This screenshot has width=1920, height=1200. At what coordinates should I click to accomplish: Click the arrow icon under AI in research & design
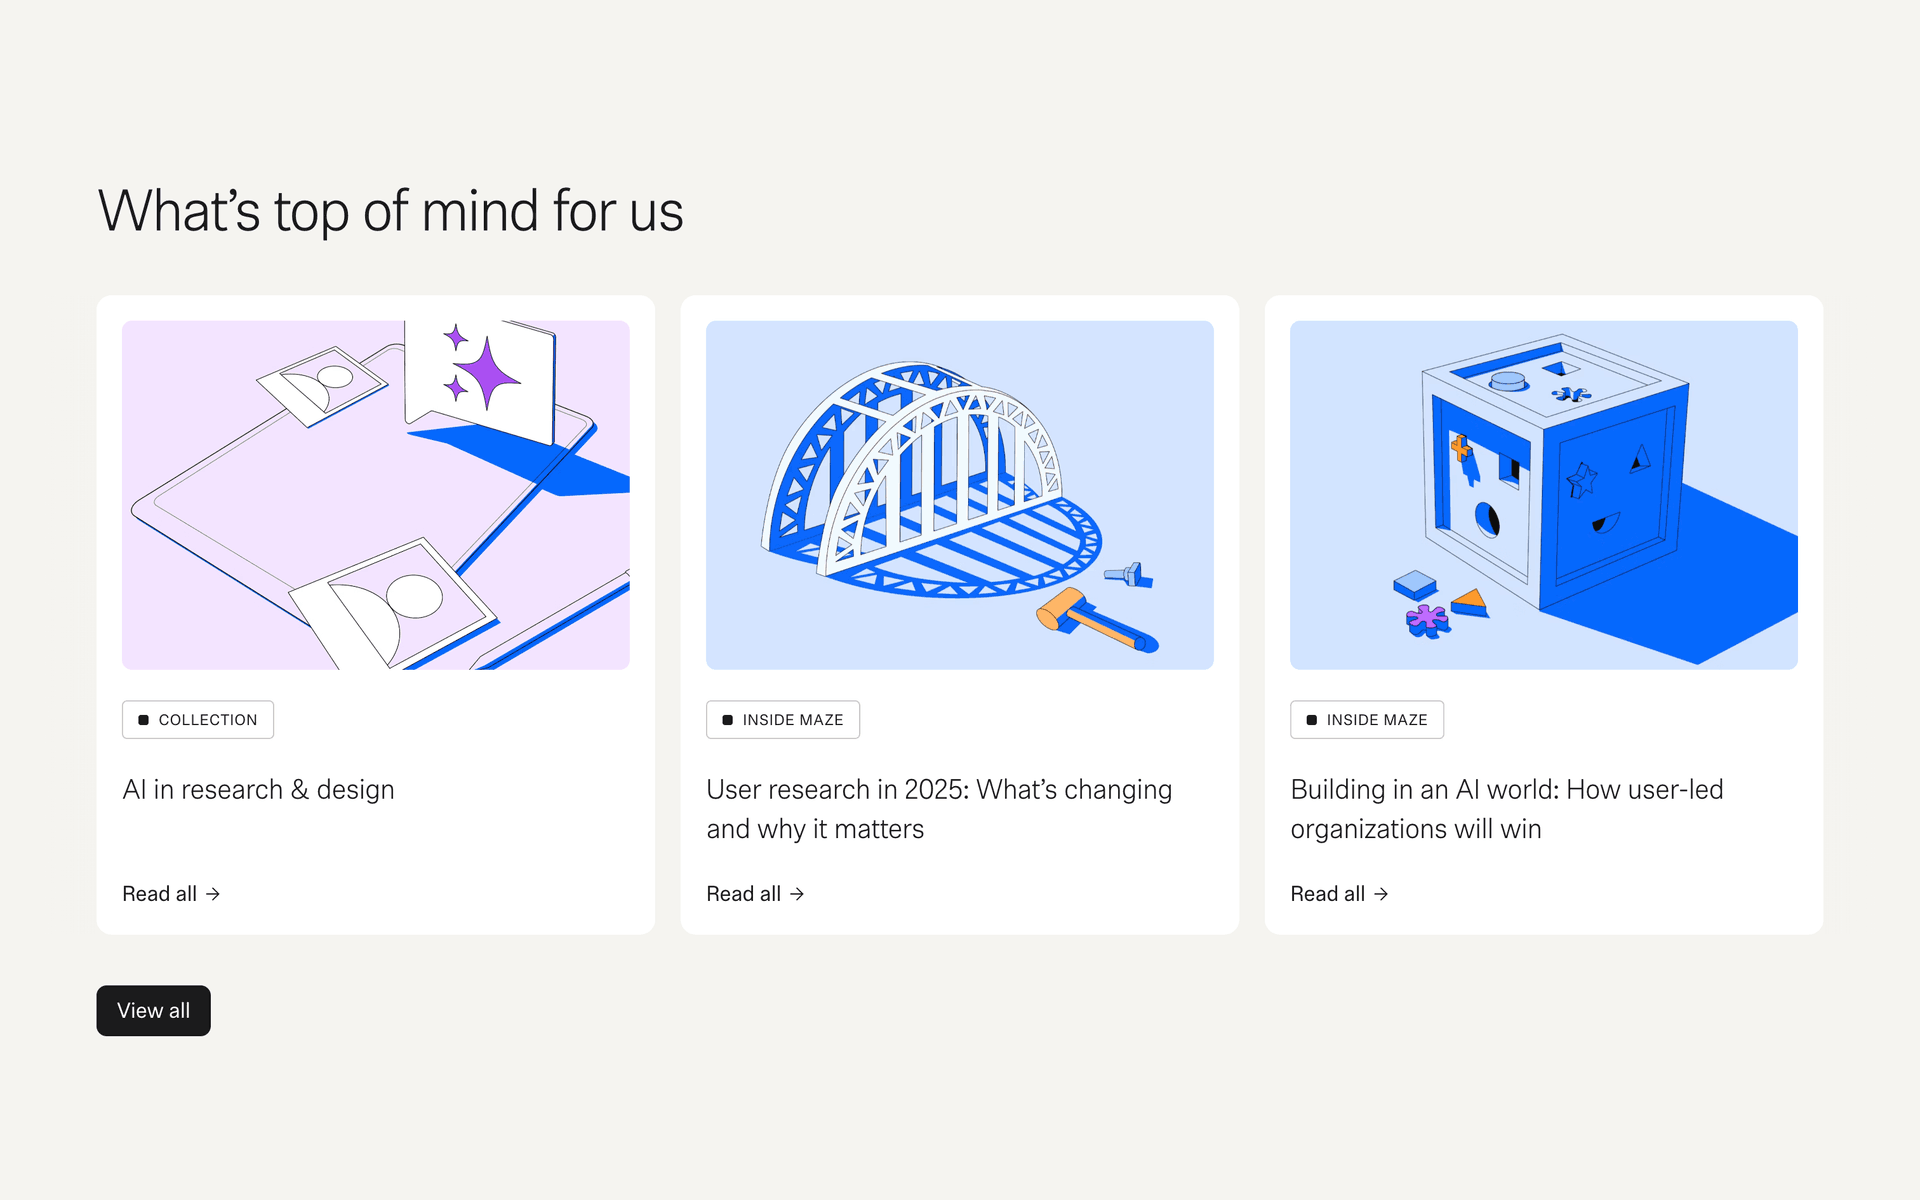[x=213, y=894]
